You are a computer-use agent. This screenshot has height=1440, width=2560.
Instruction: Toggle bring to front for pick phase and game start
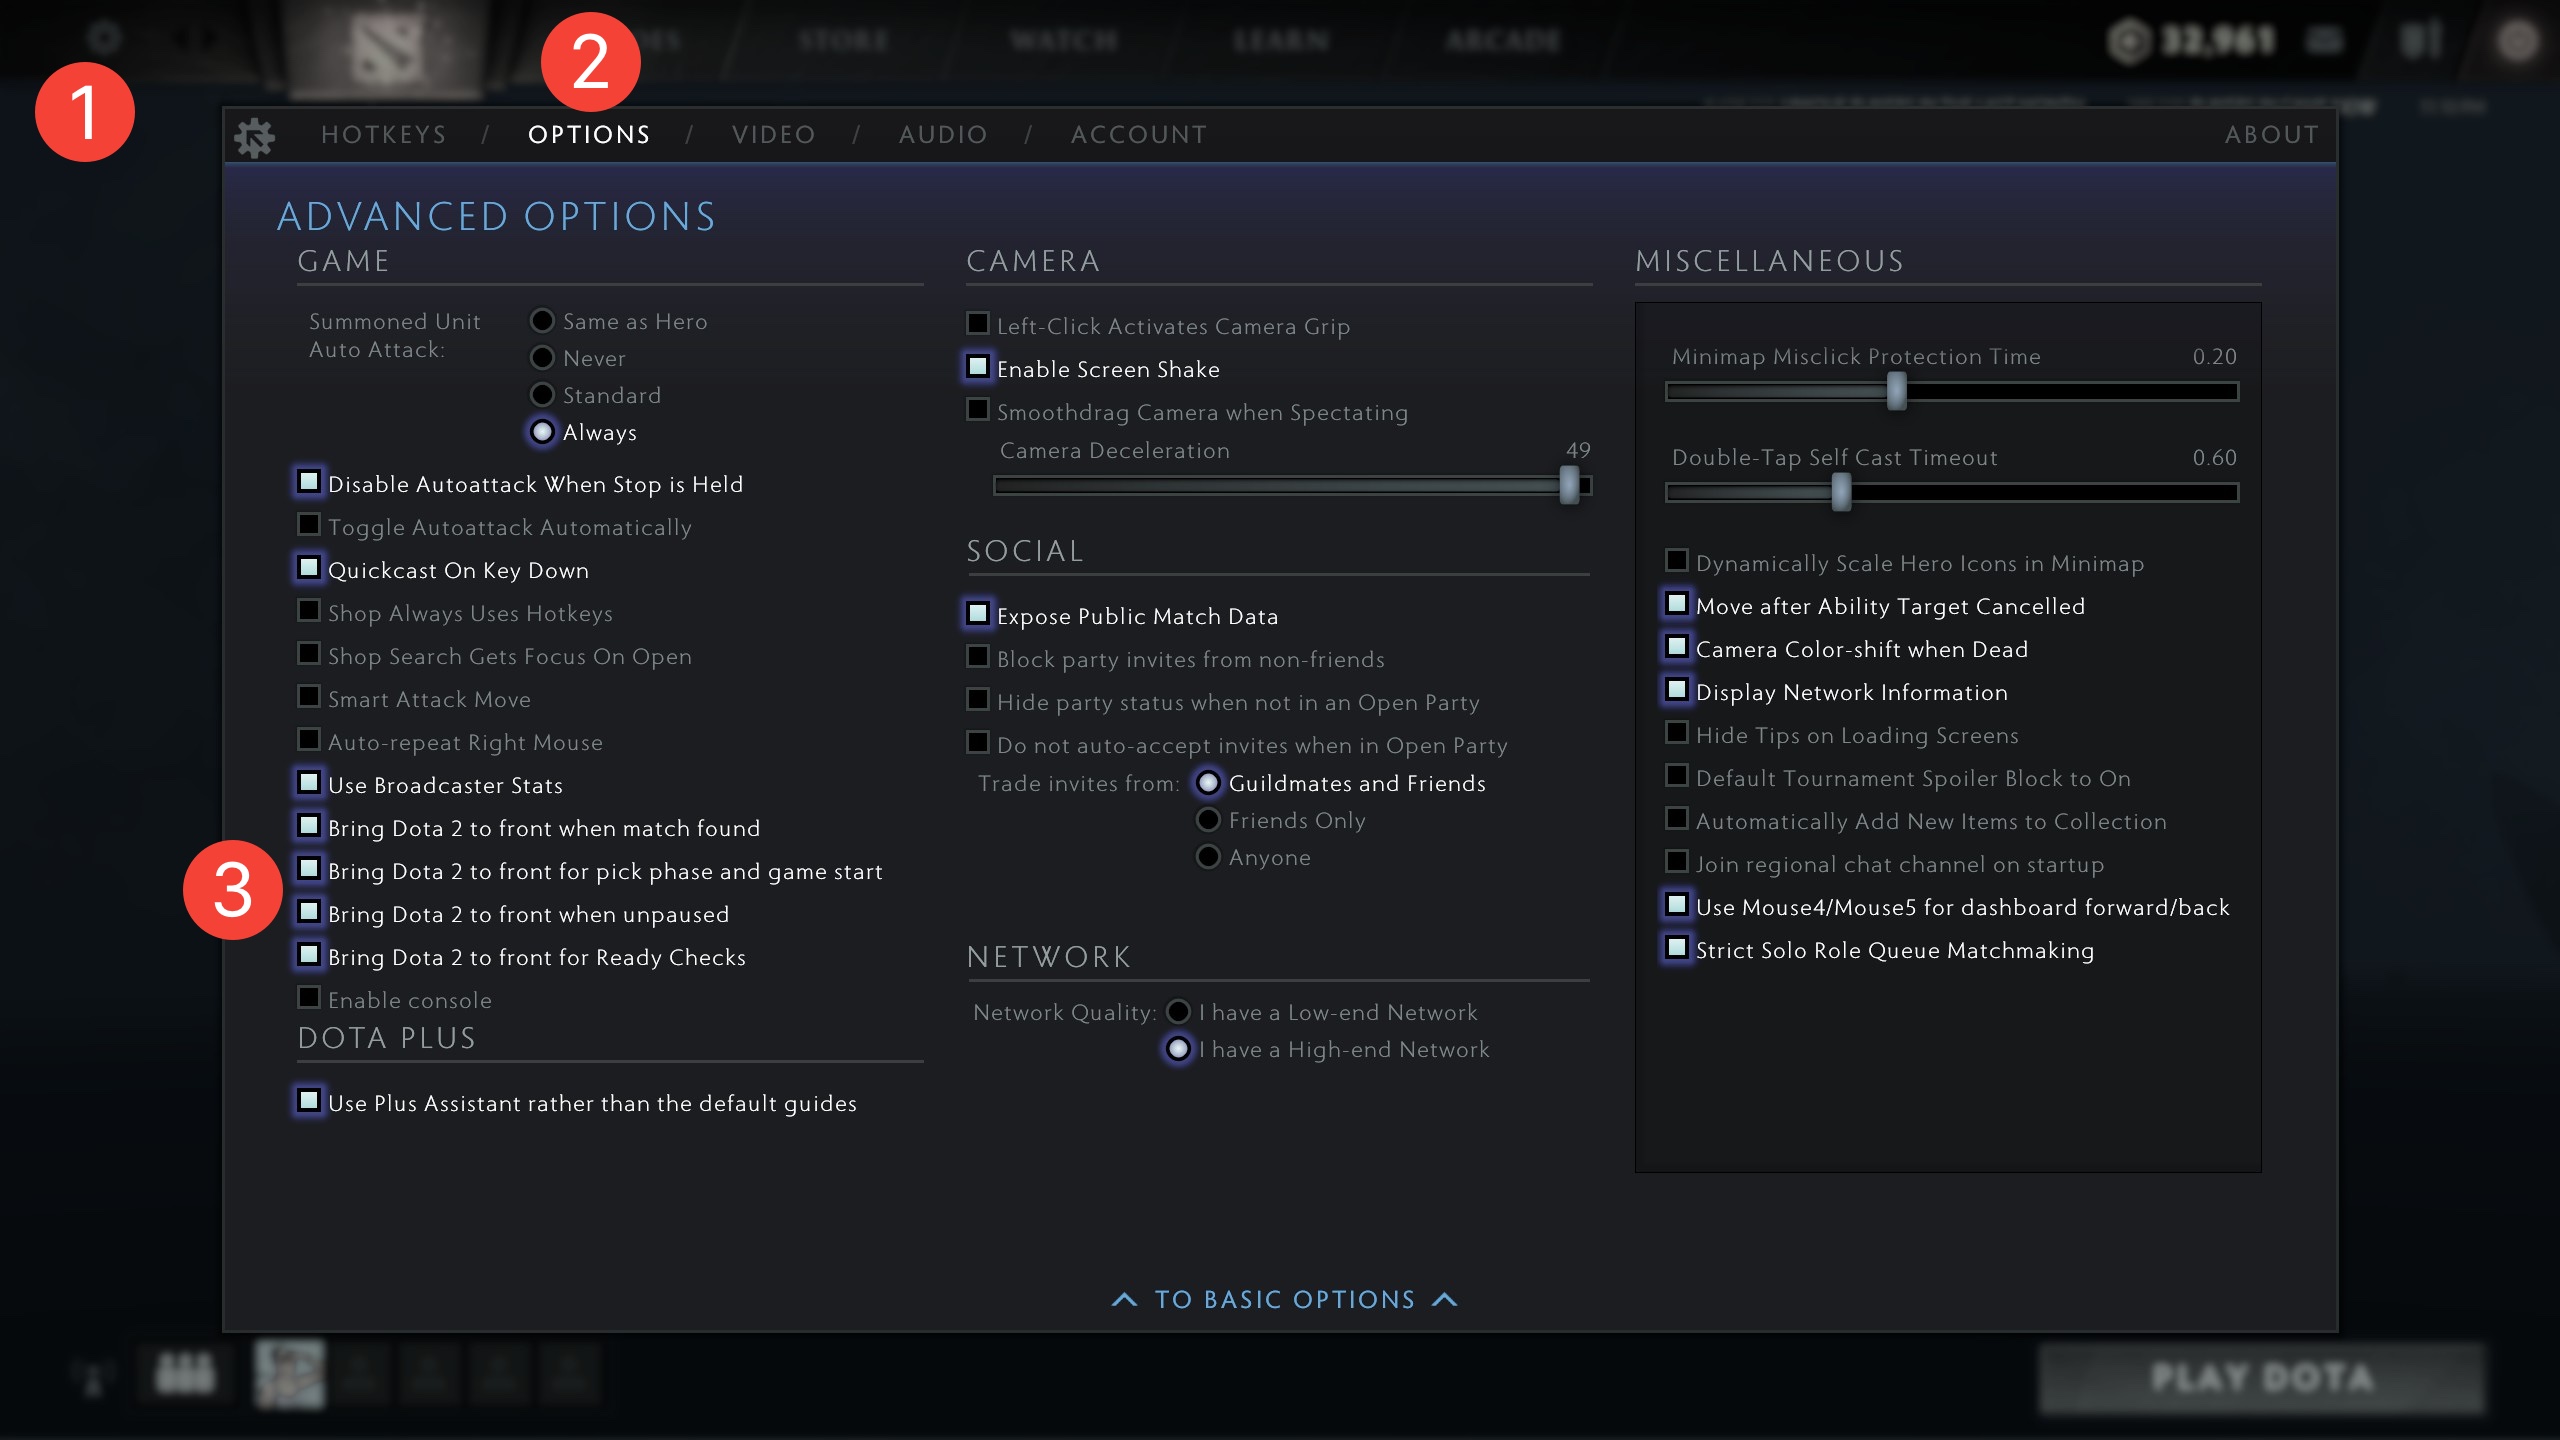309,869
